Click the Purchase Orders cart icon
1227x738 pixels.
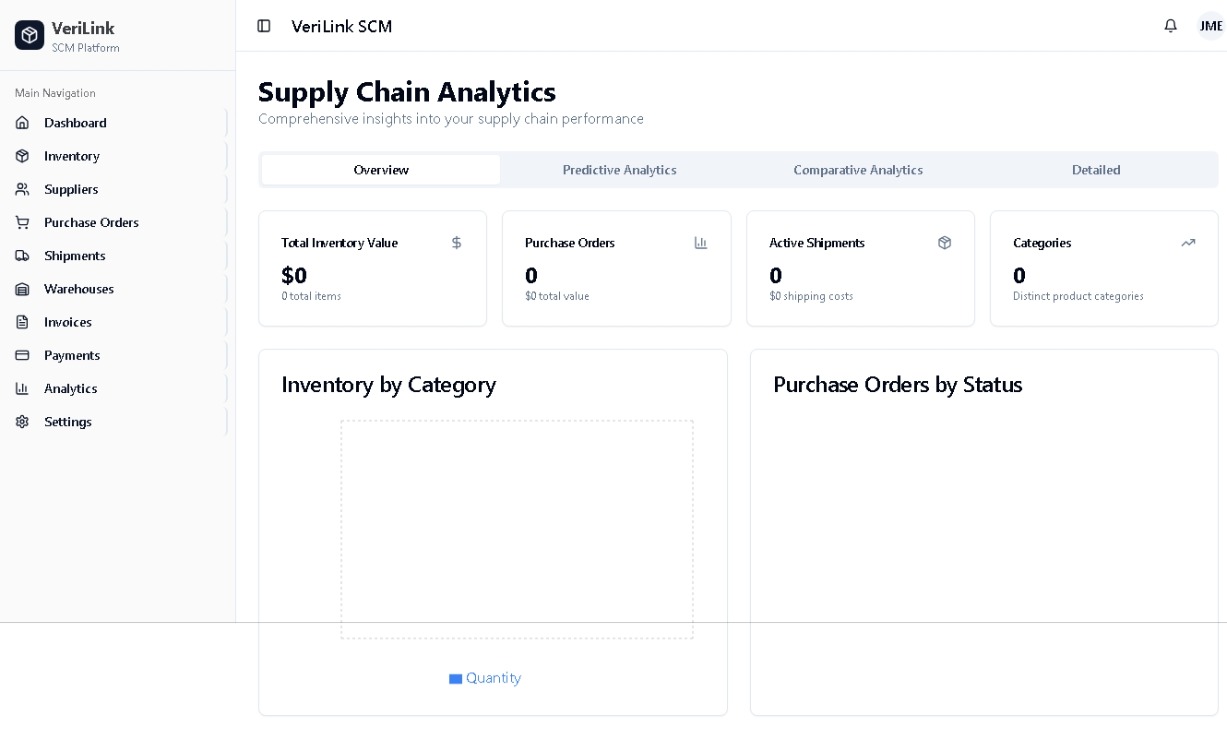22,222
